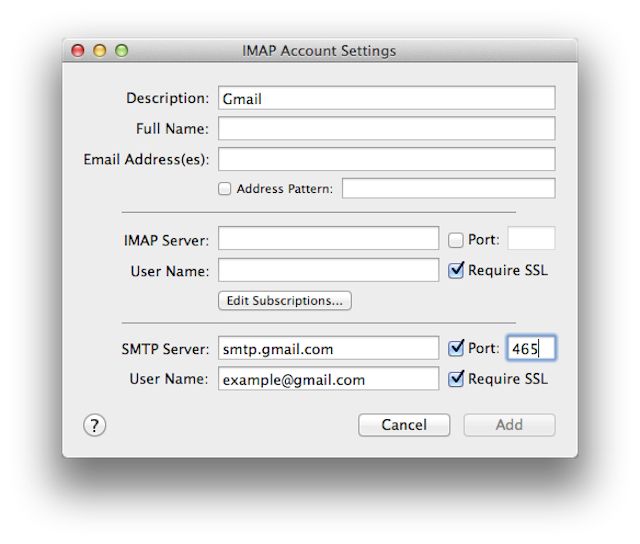The width and height of the screenshot is (640, 544).
Task: Uncheck IMAP Require SSL checkbox
Action: 456,270
